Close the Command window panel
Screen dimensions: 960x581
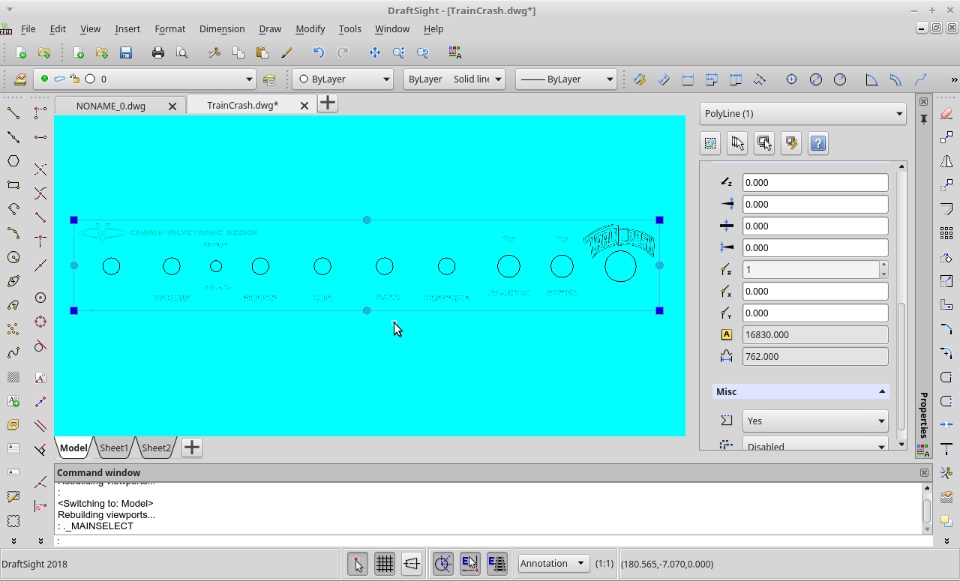[924, 473]
